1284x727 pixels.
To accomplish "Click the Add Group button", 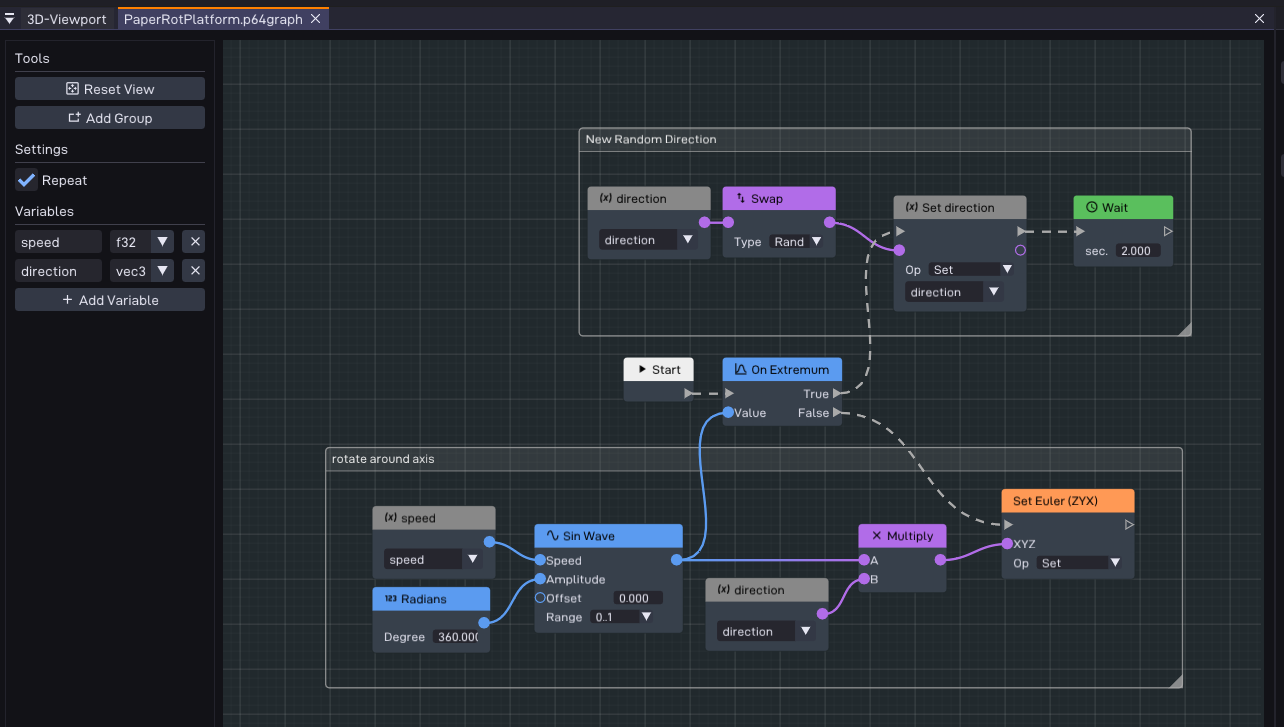I will 110,118.
